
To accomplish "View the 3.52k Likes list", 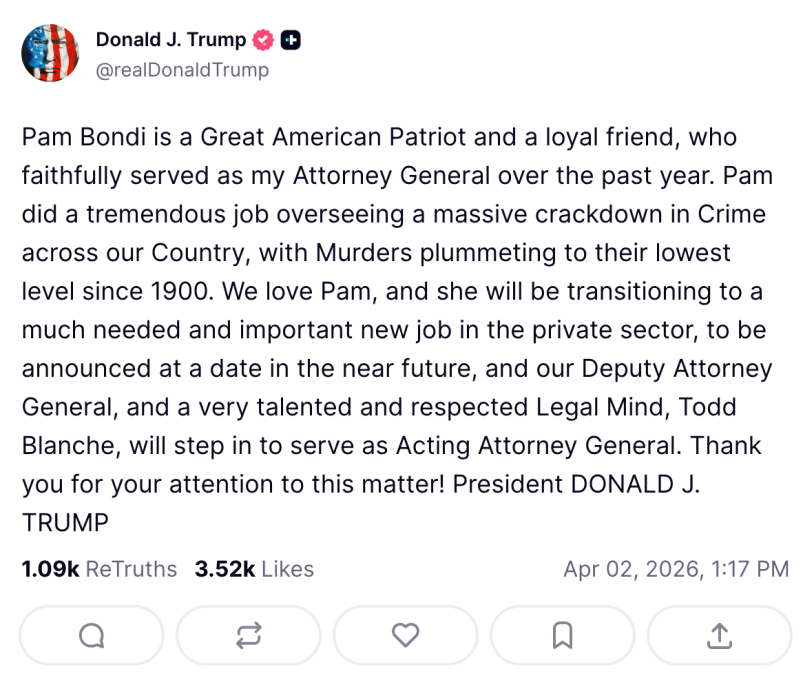I will pyautogui.click(x=254, y=569).
